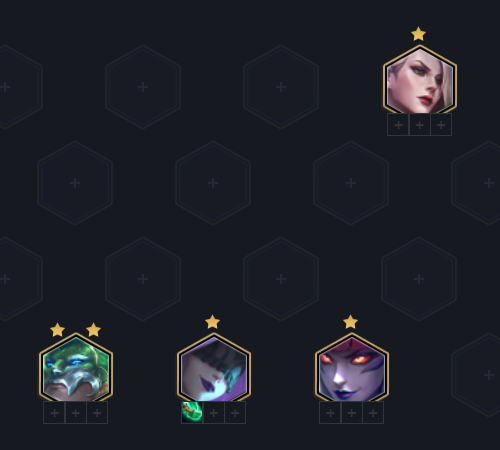500x450 pixels.
Task: Click the single star above the blonde champion
Action: 418,34
